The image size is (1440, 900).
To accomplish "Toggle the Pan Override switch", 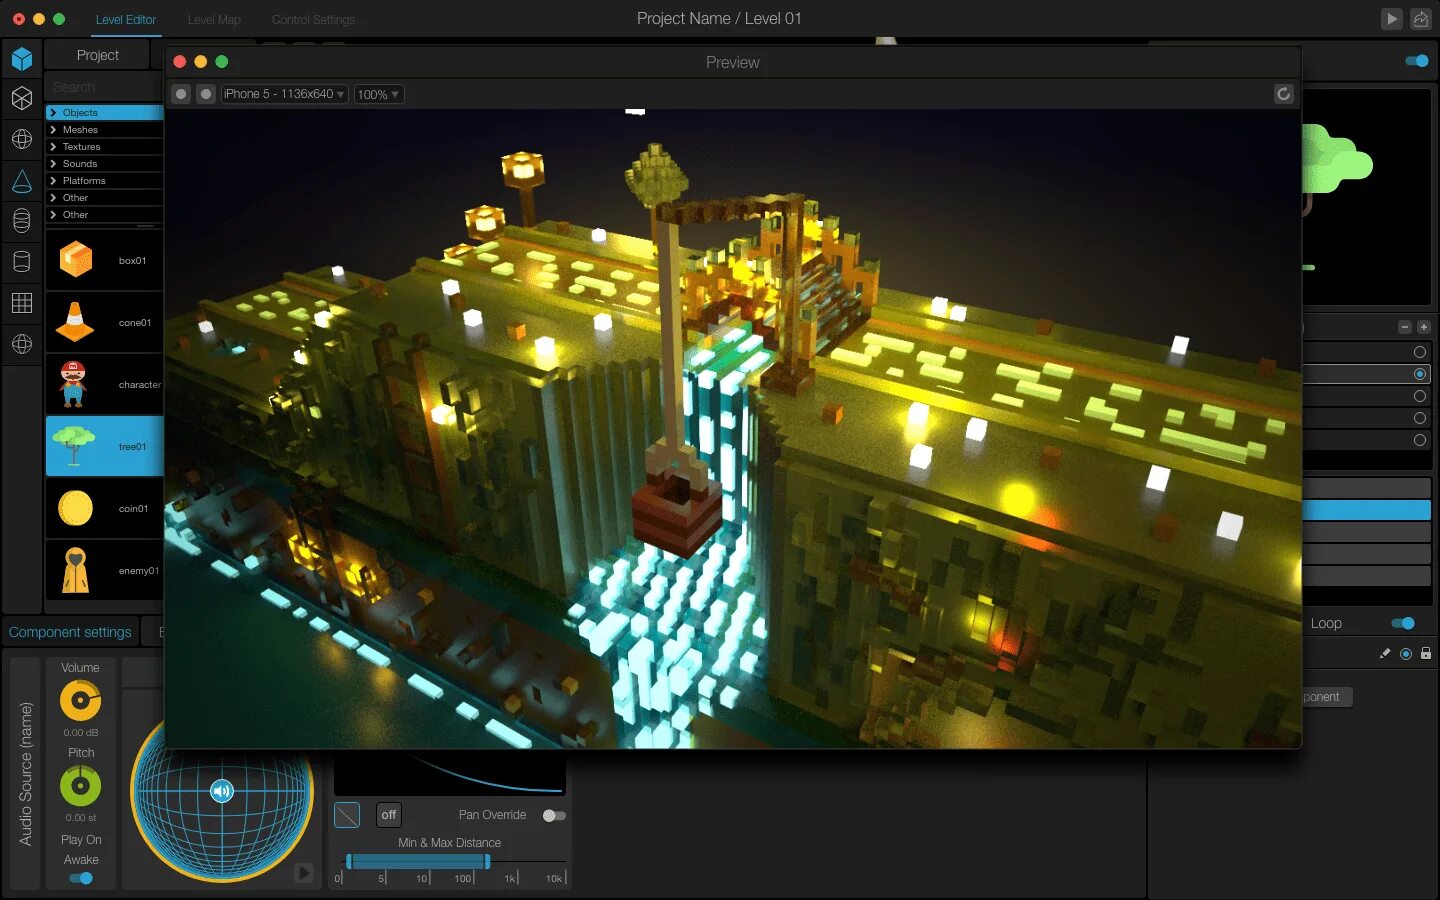I will click(554, 816).
